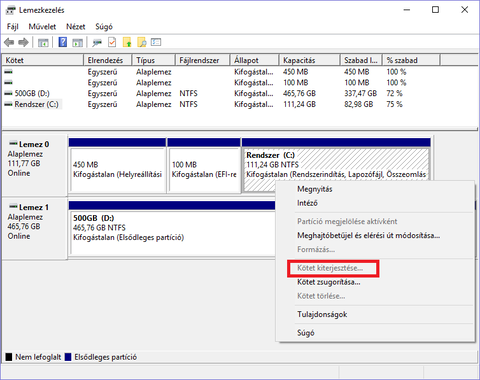
Task: Sort by the Kapacitás column header
Action: [310, 60]
